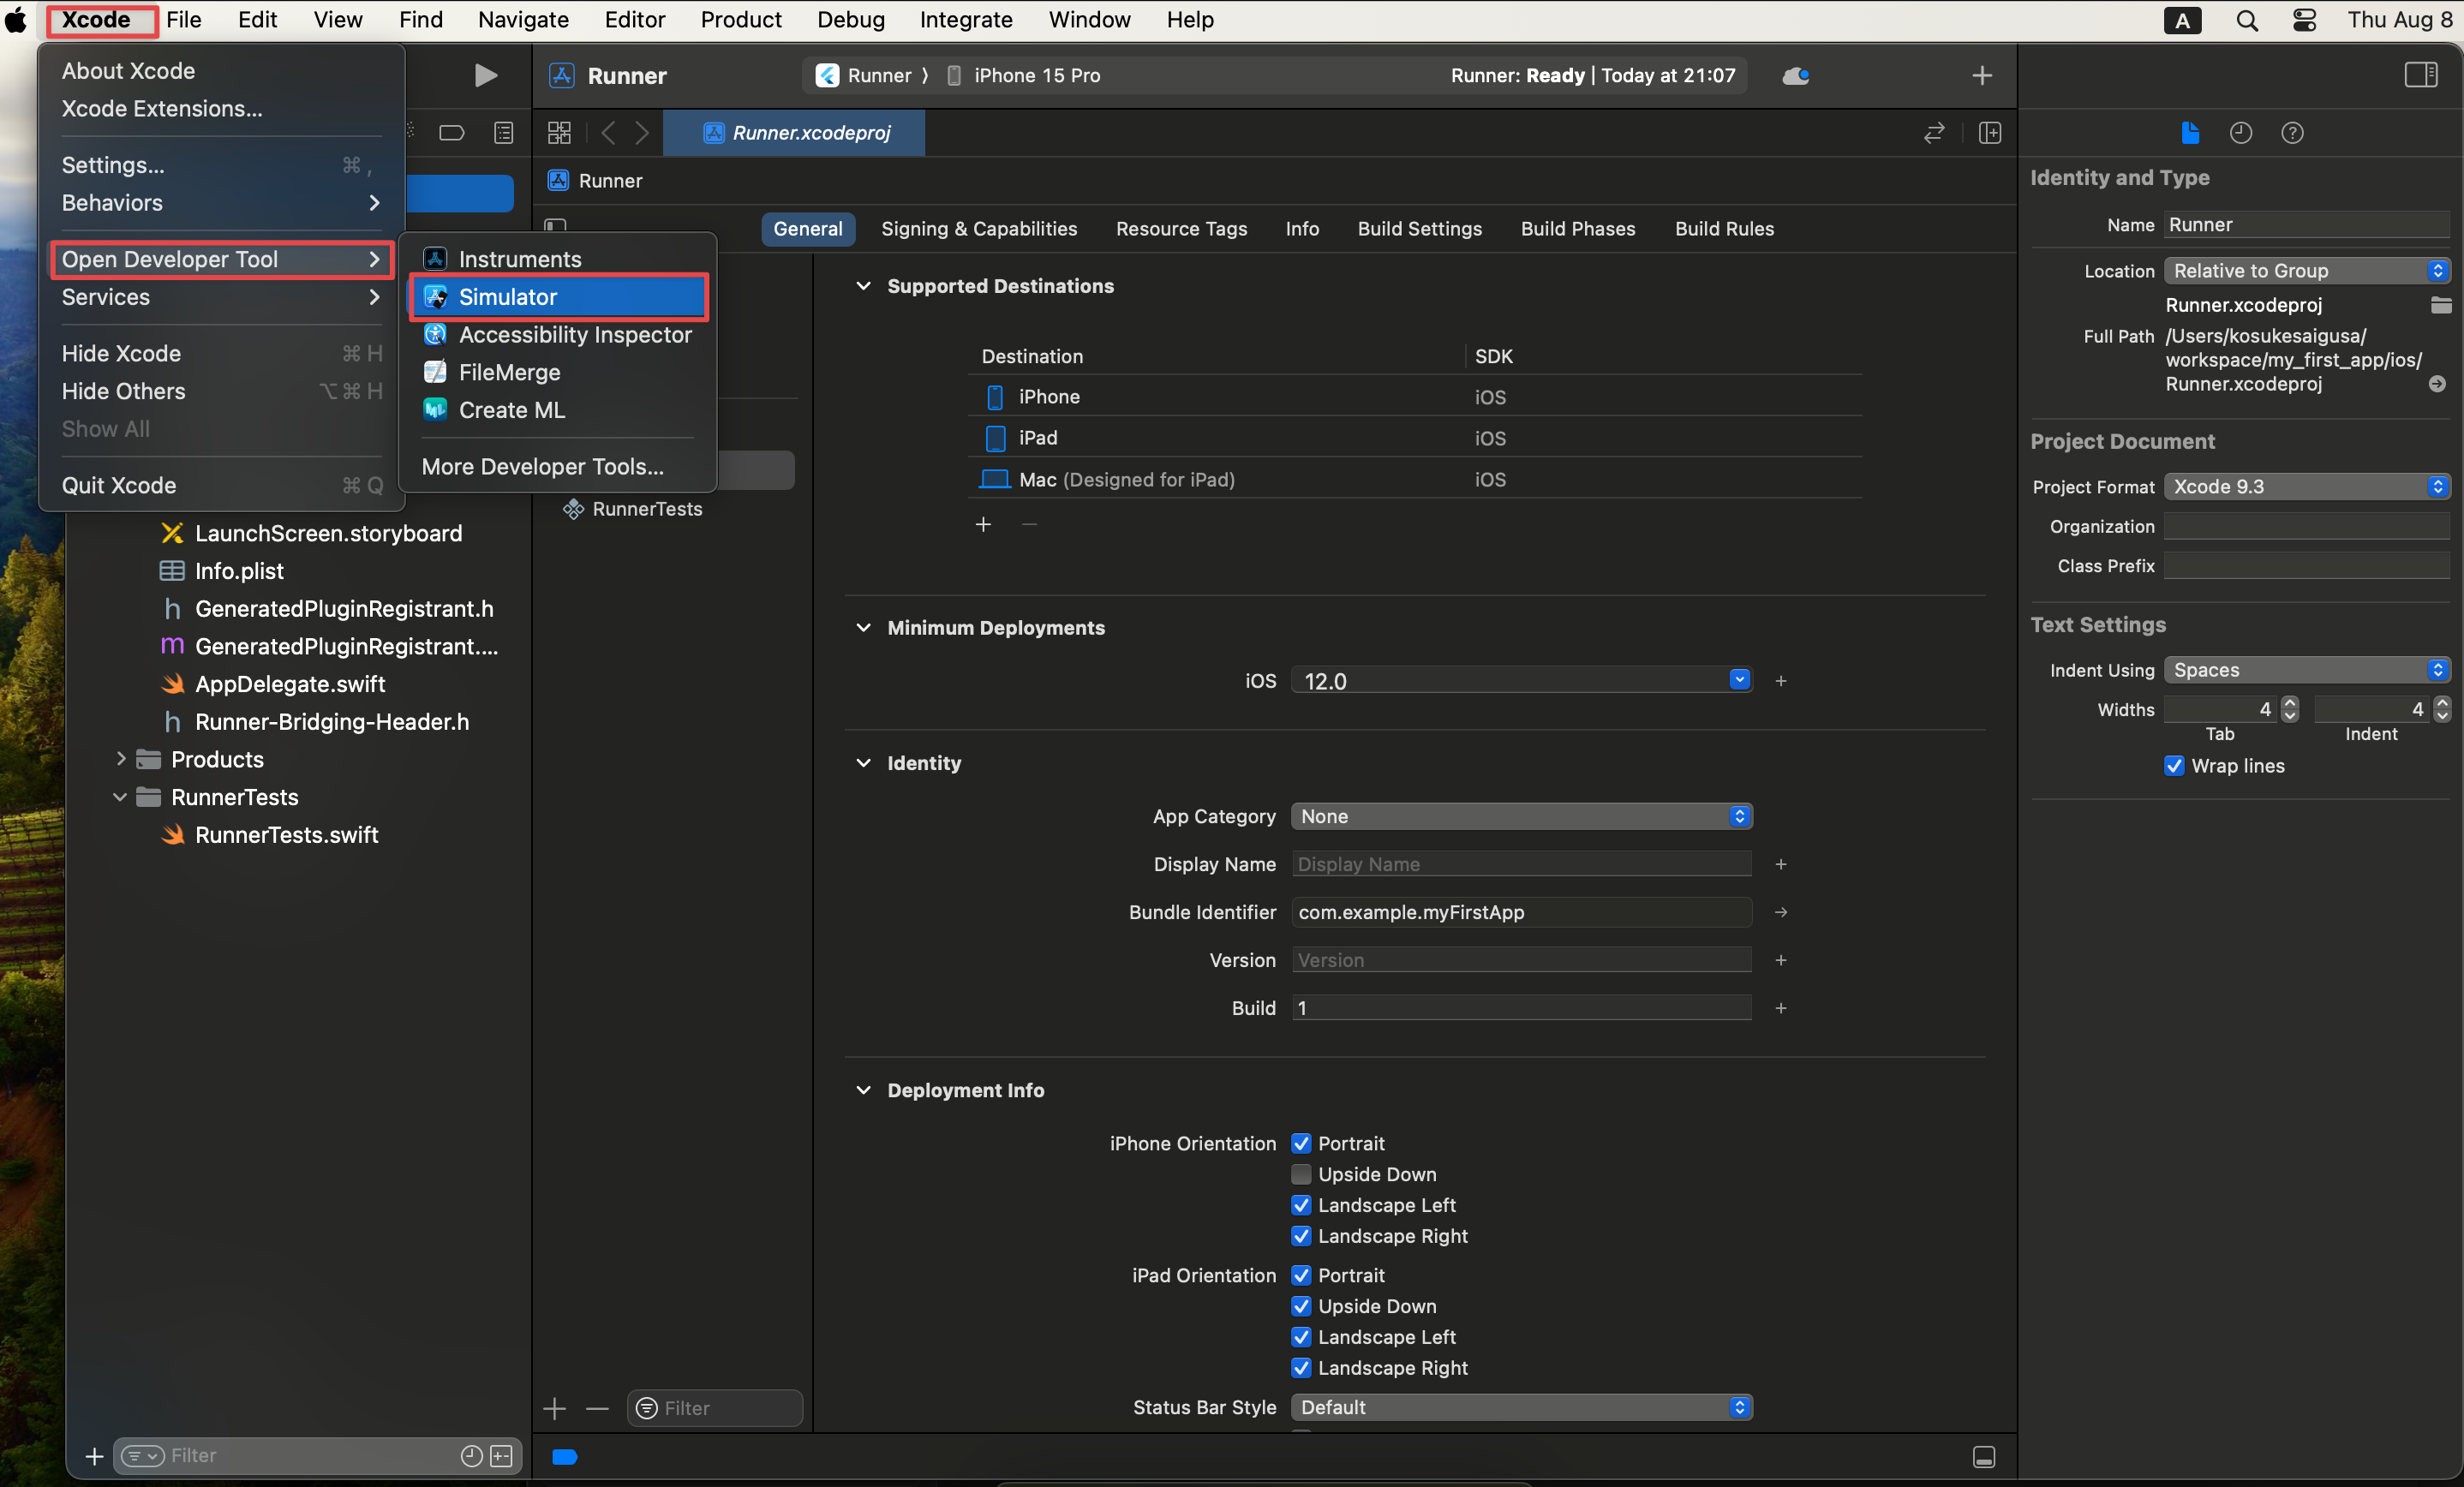Open the Project Format Xcode 9.3 dropdown

point(2306,486)
